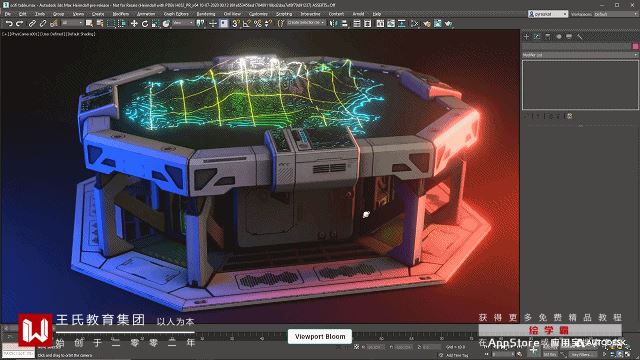640x360 pixels.
Task: Click the Render Production teapot icon
Action: (x=449, y=24)
